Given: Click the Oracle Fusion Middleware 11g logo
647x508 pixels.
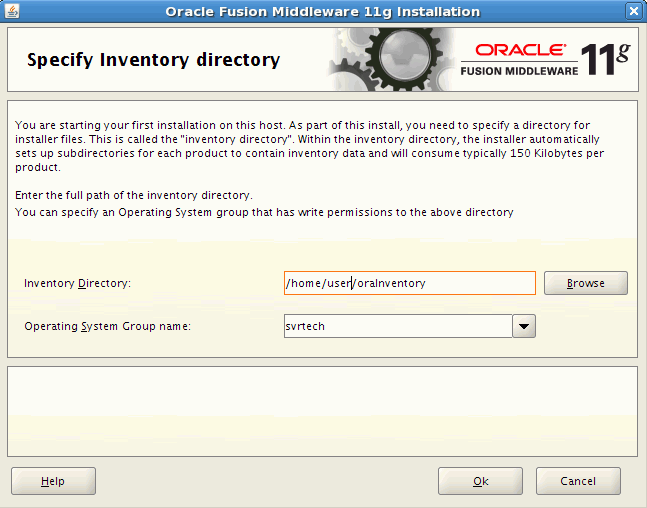Looking at the screenshot, I should coord(545,60).
